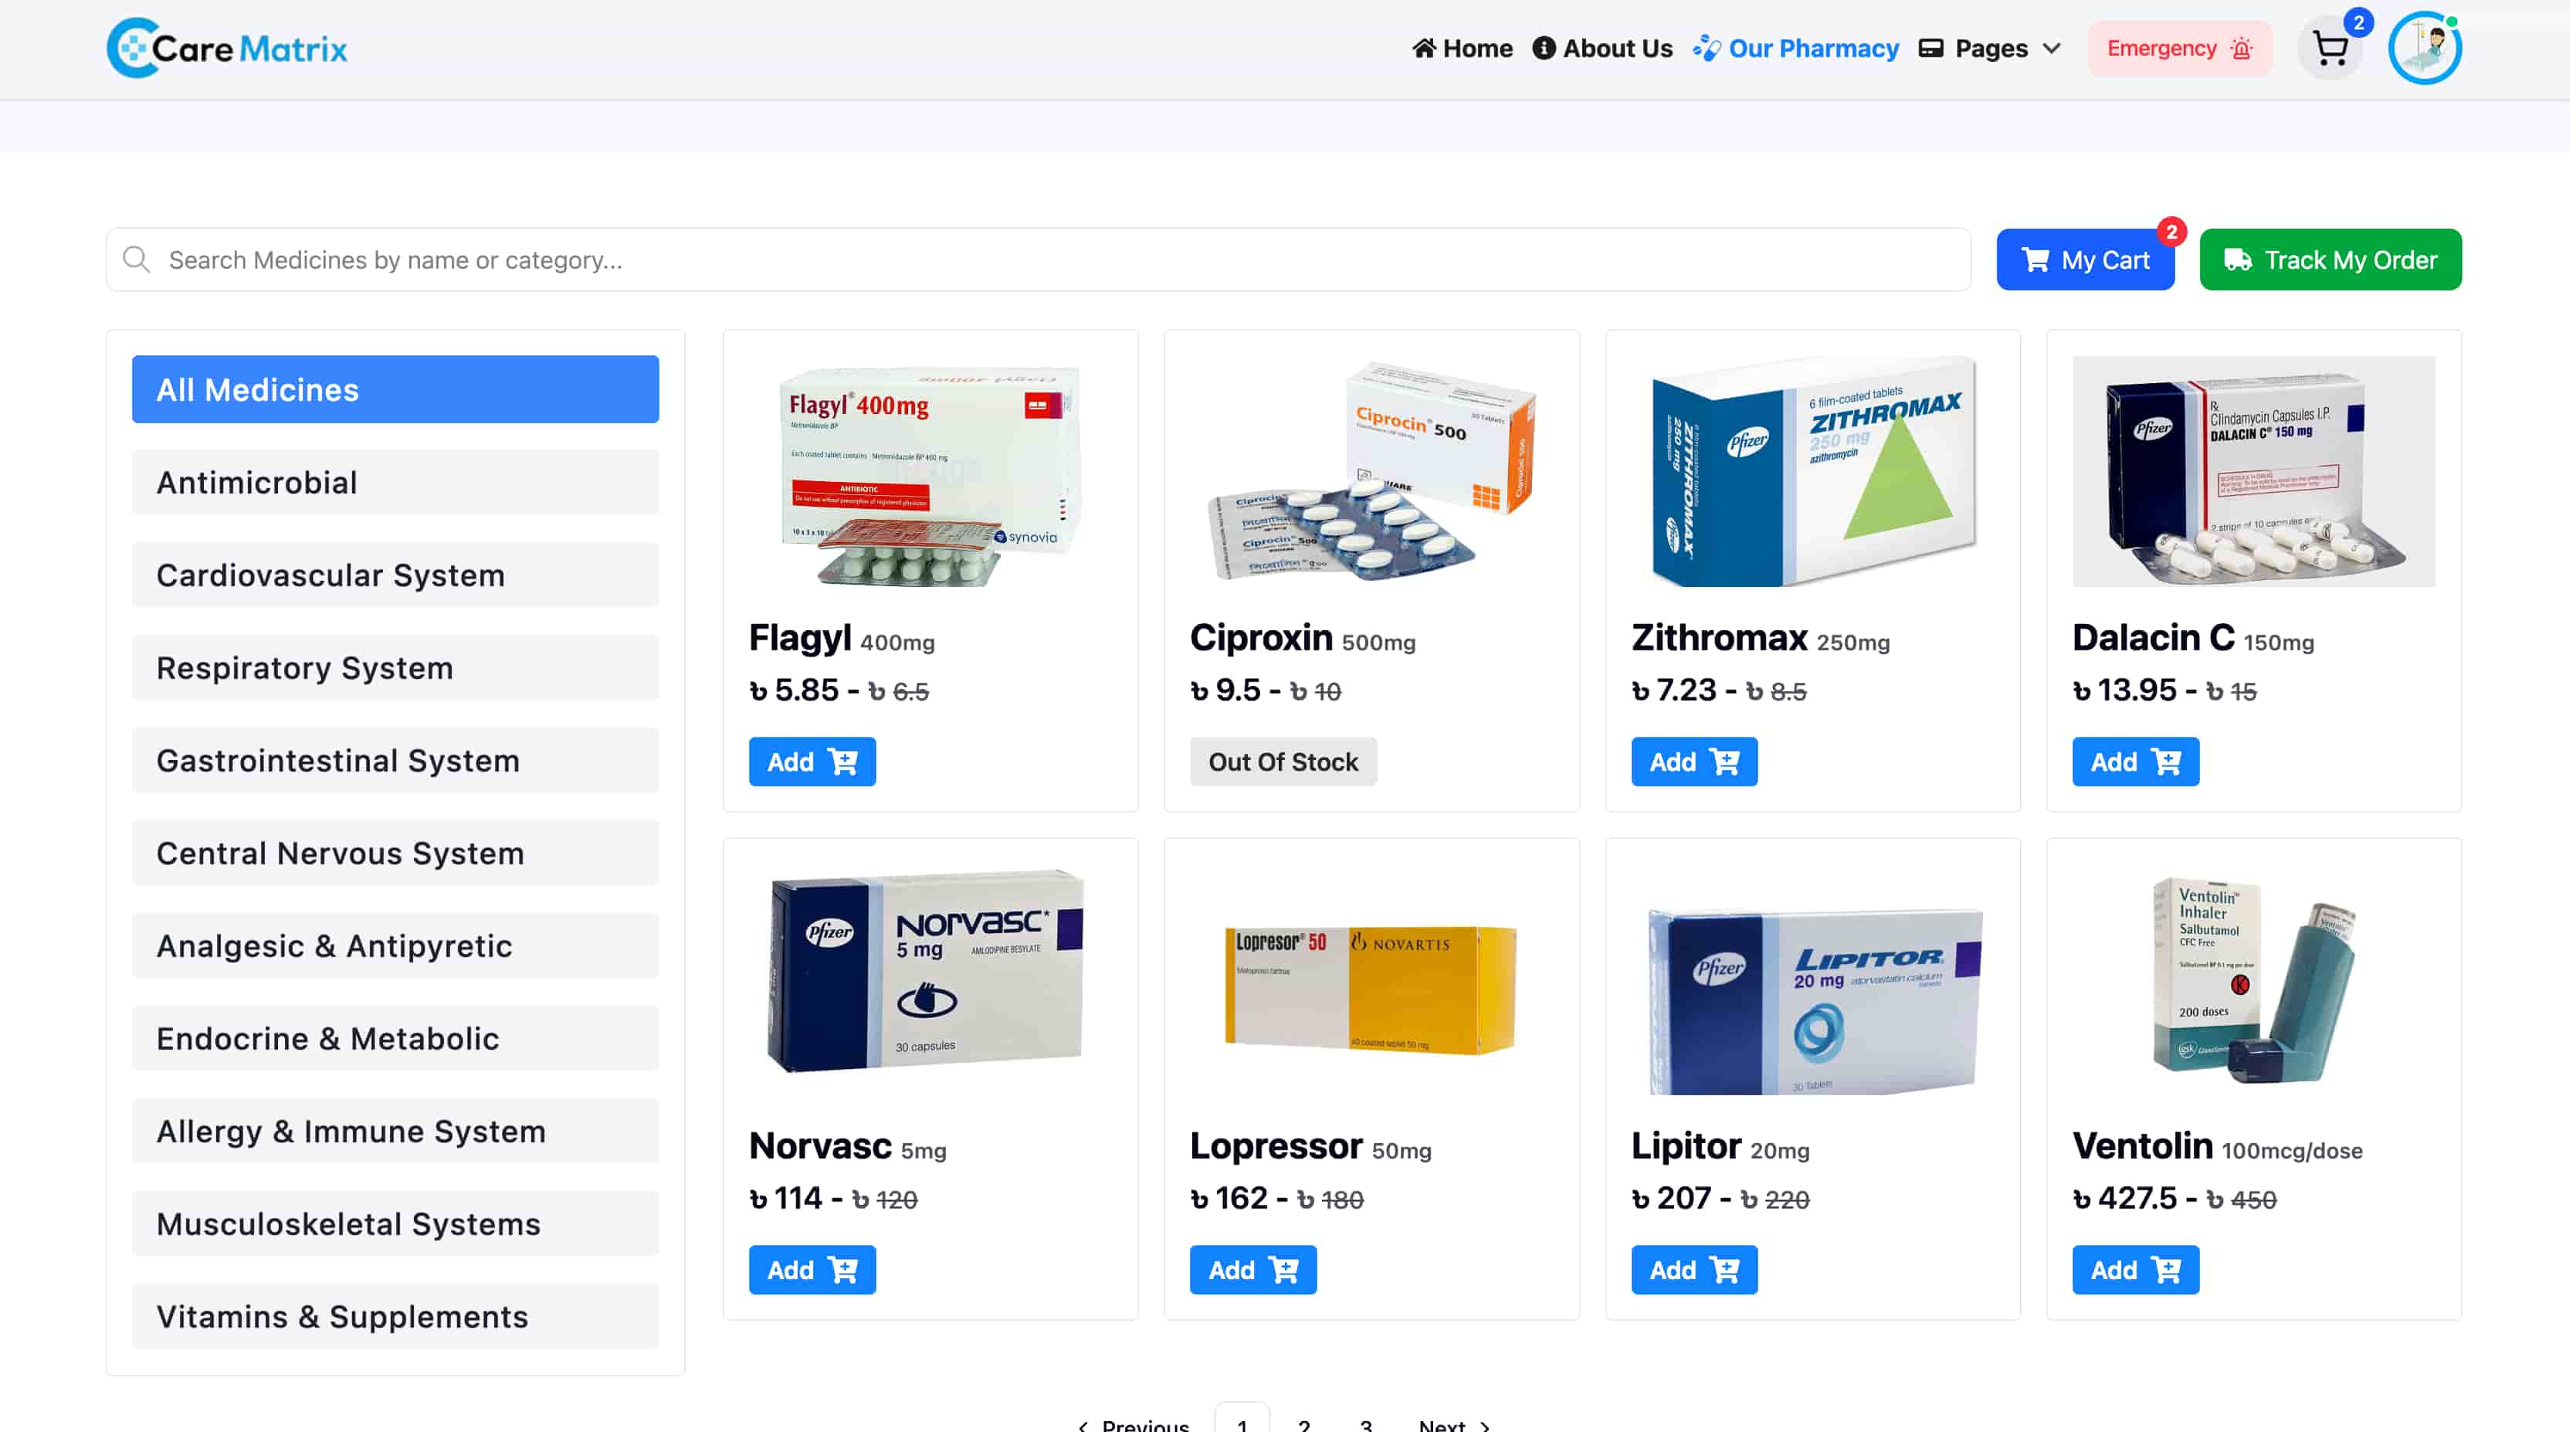Select Analgesic & Antipyretic category
The width and height of the screenshot is (2576, 1432).
(396, 947)
